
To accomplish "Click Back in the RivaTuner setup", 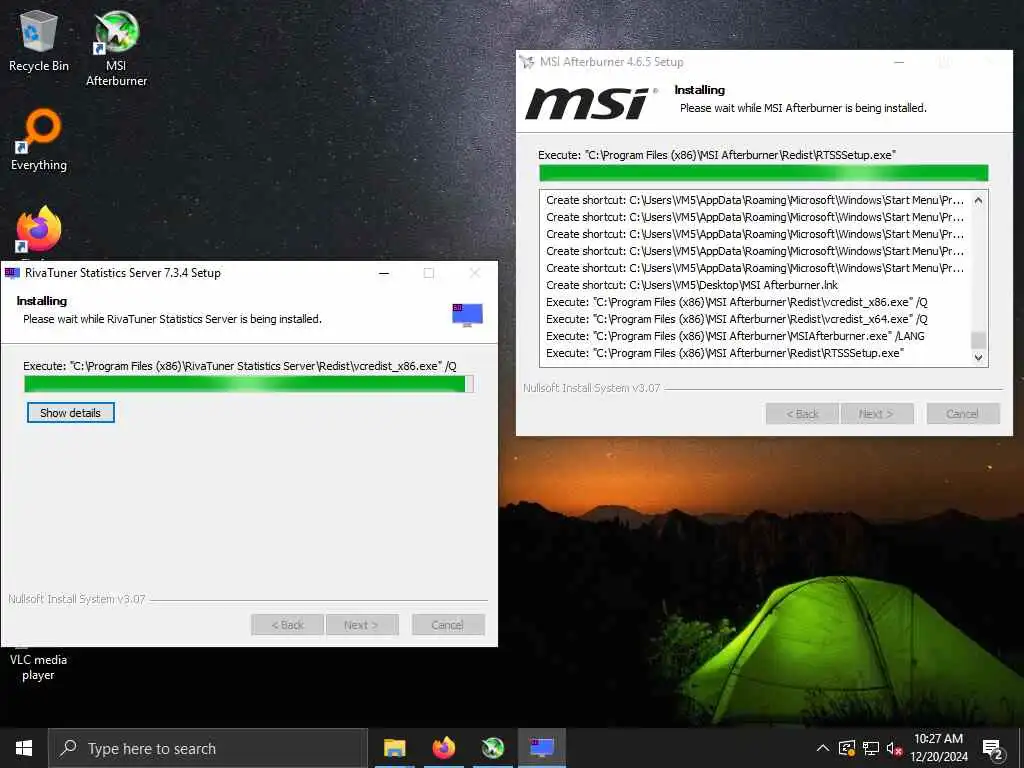I will 287,625.
